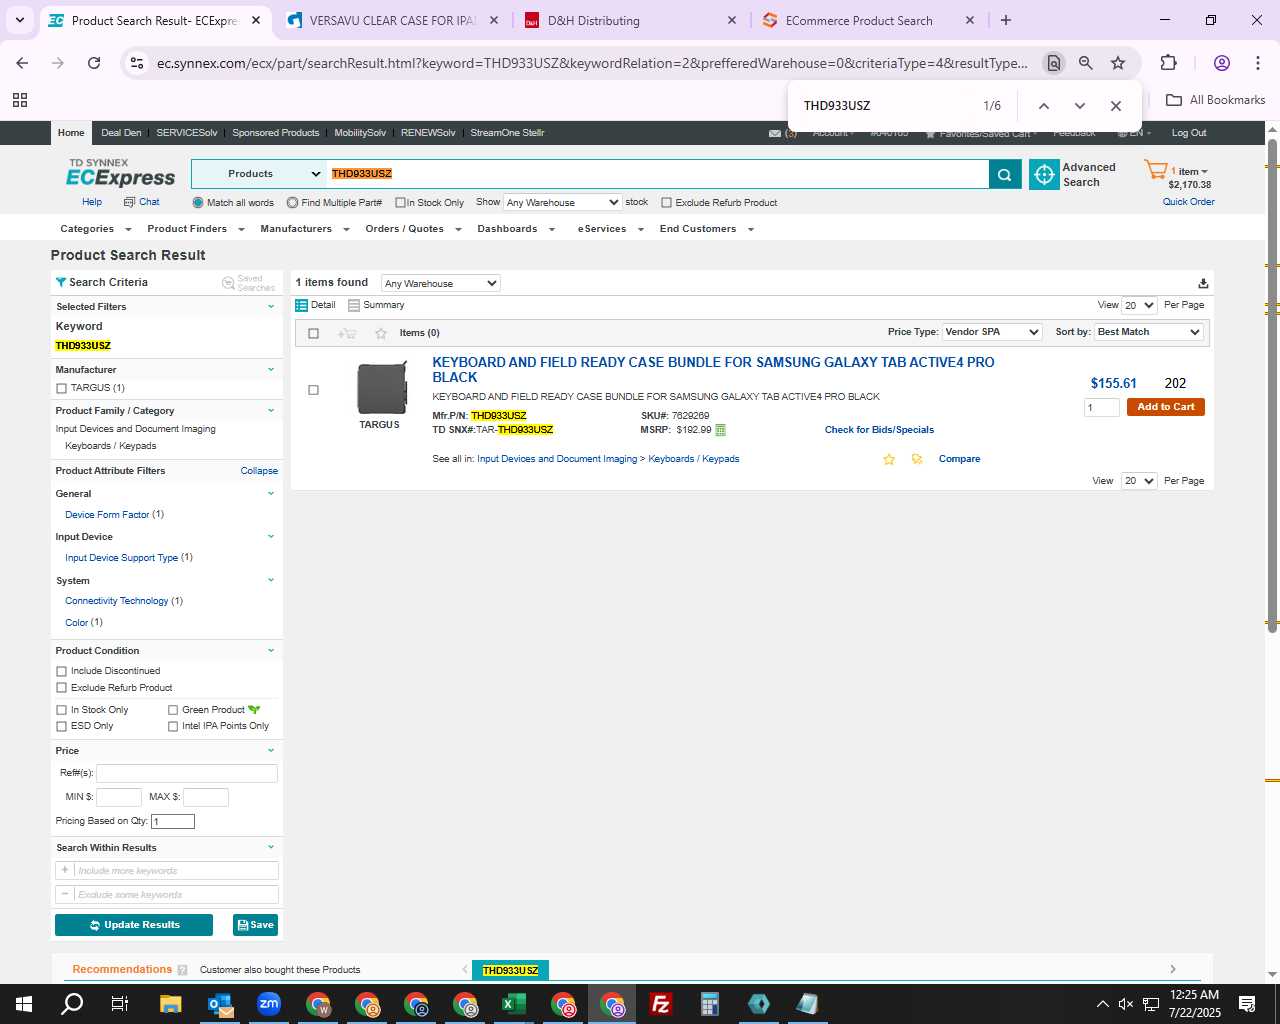The image size is (1280, 1024).
Task: Click the TD SYNNEX ECExpress logo
Action: point(120,173)
